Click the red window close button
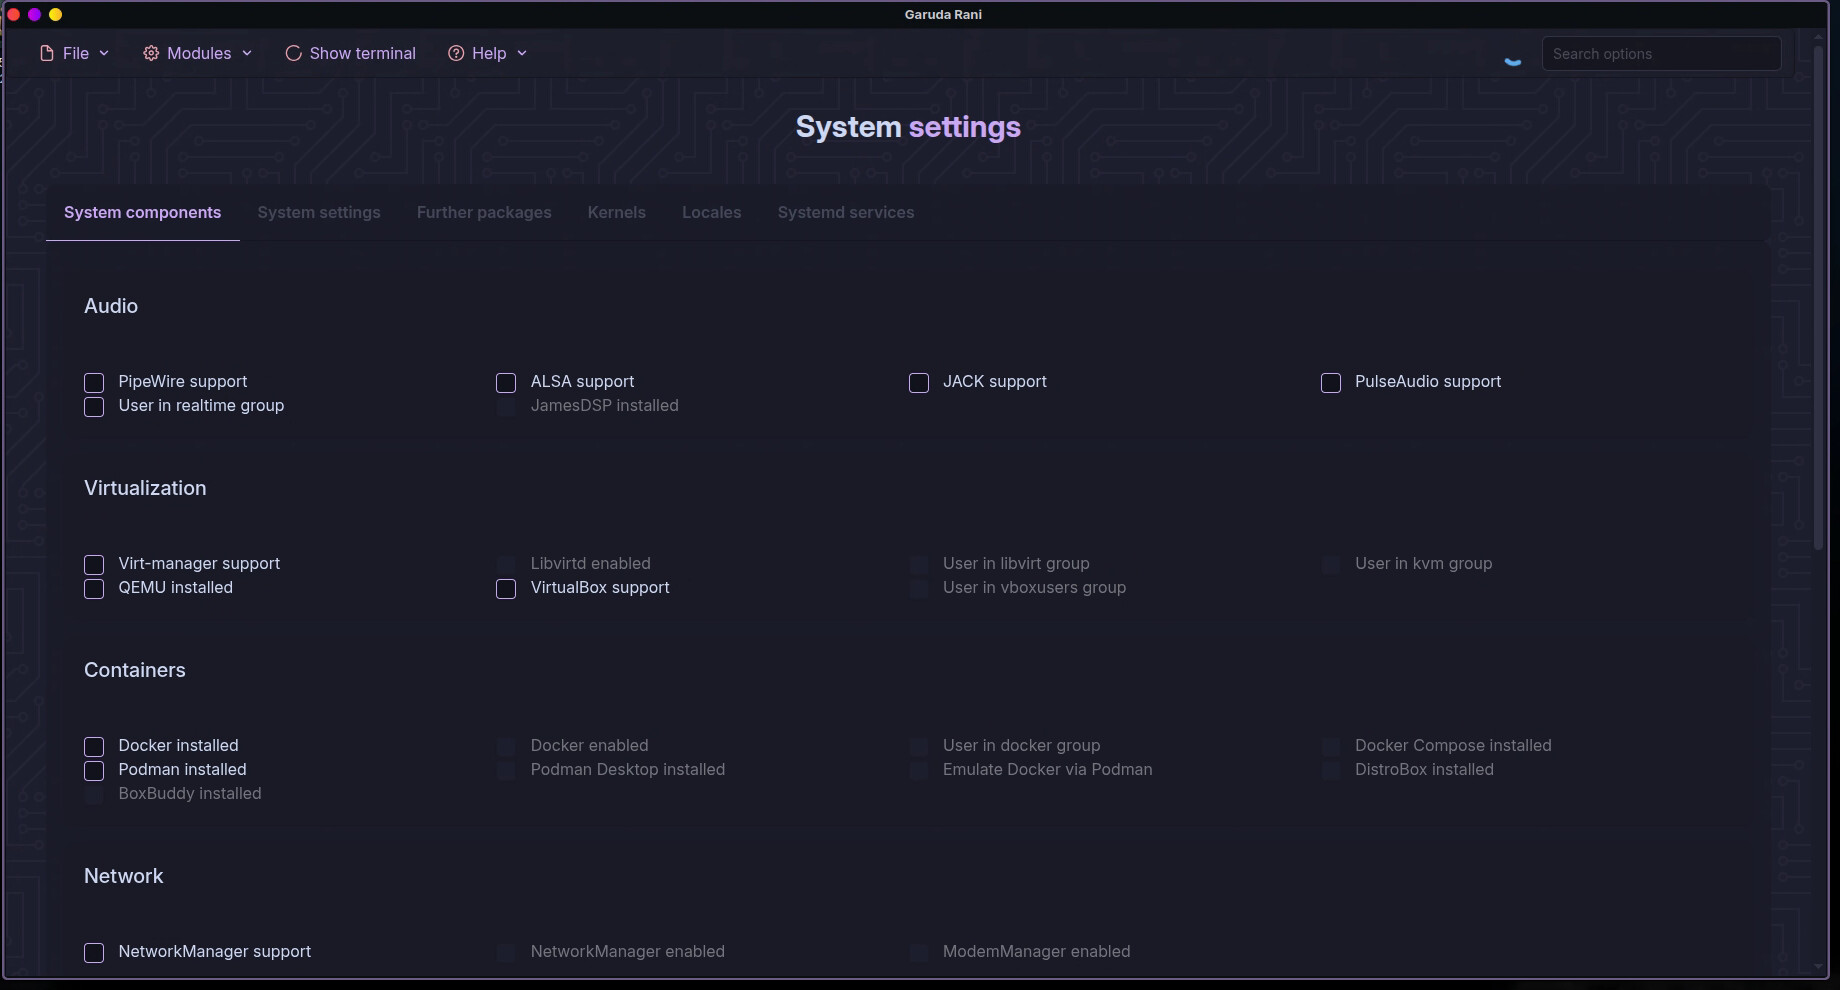The image size is (1840, 990). (x=13, y=14)
